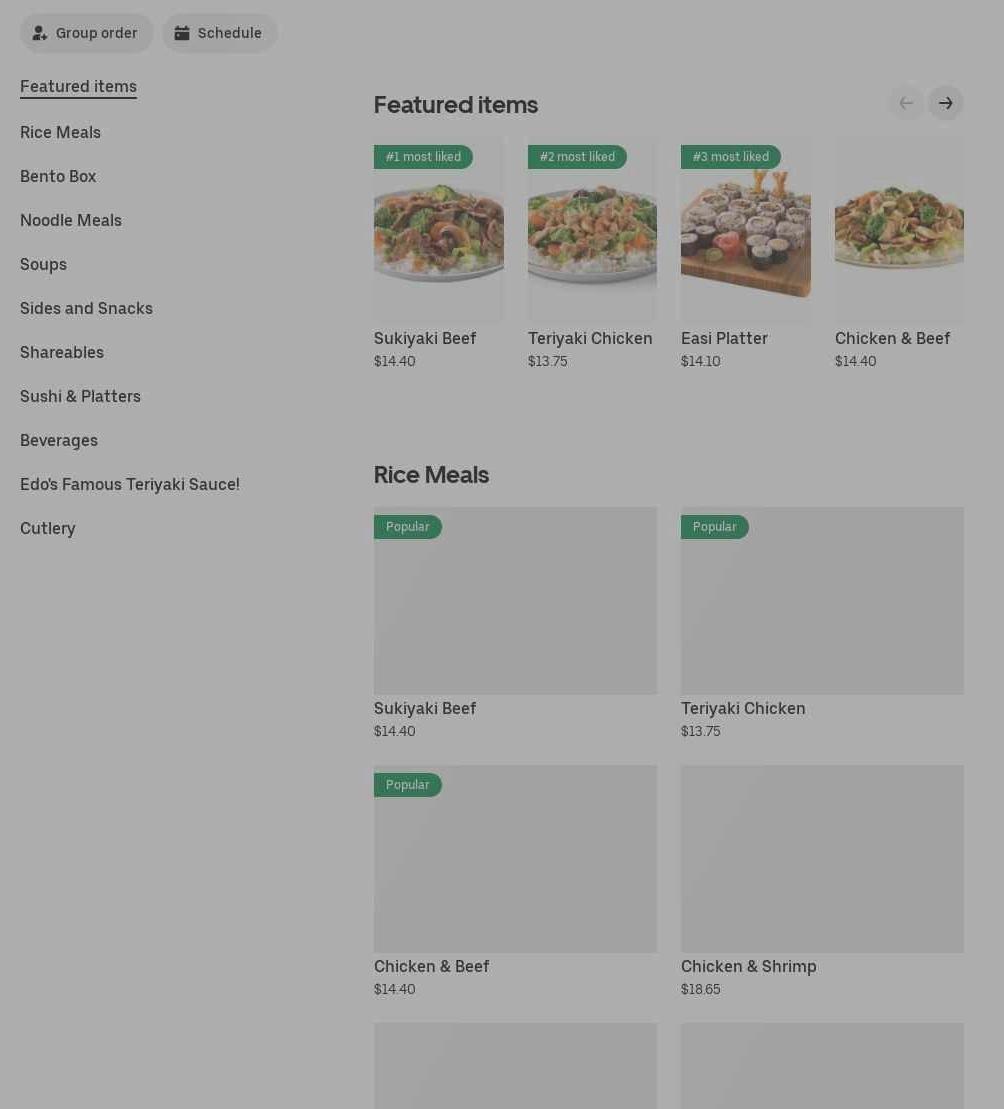The width and height of the screenshot is (1004, 1109).
Task: Open the Rice Meals menu category
Action: 60,132
